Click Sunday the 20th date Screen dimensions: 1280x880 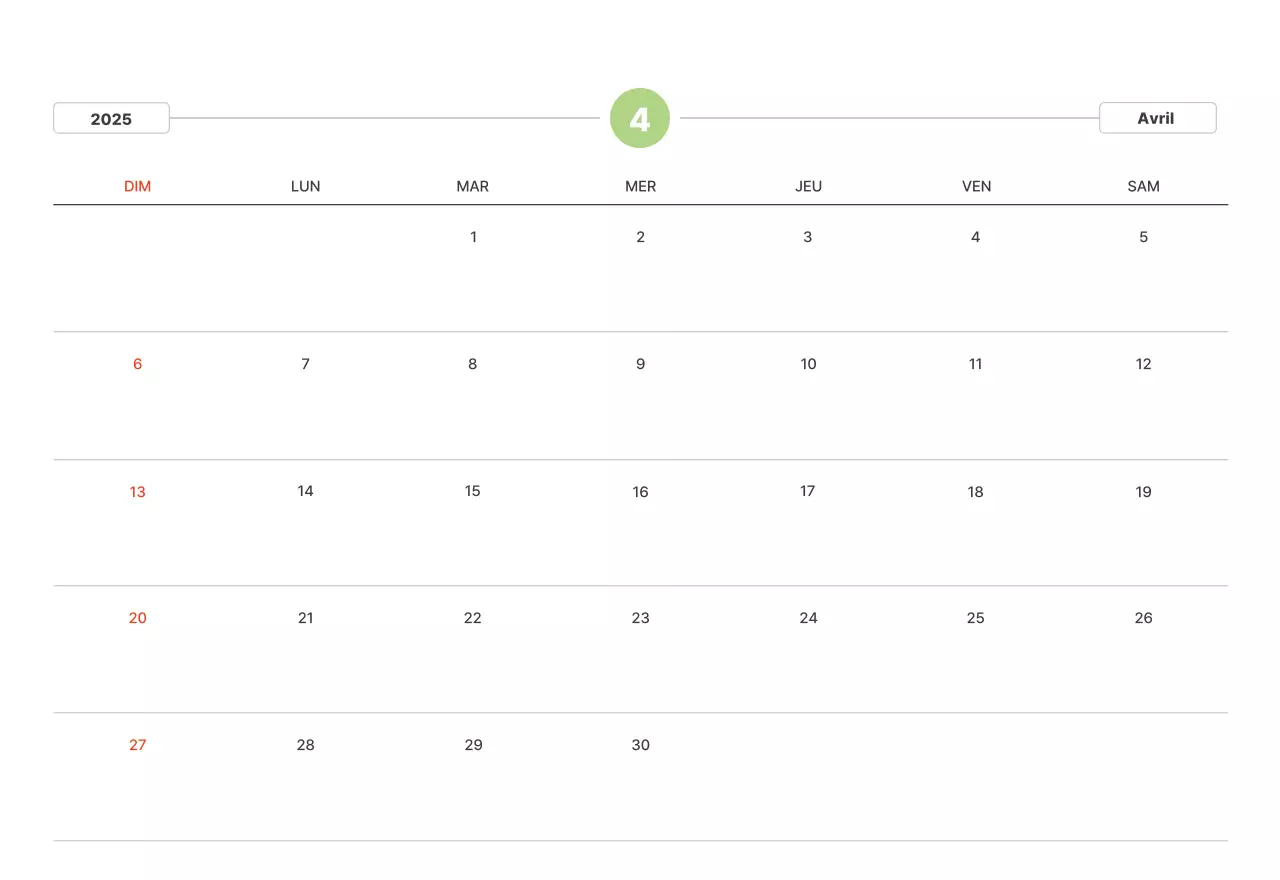tap(138, 618)
